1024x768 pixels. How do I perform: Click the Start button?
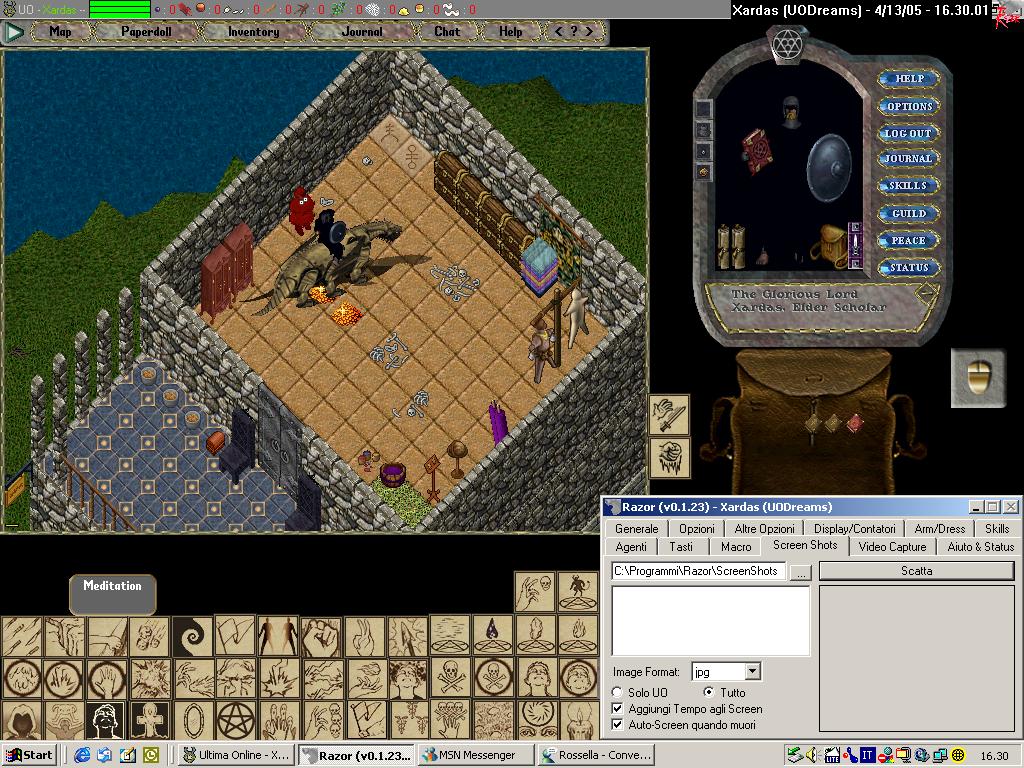click(29, 755)
